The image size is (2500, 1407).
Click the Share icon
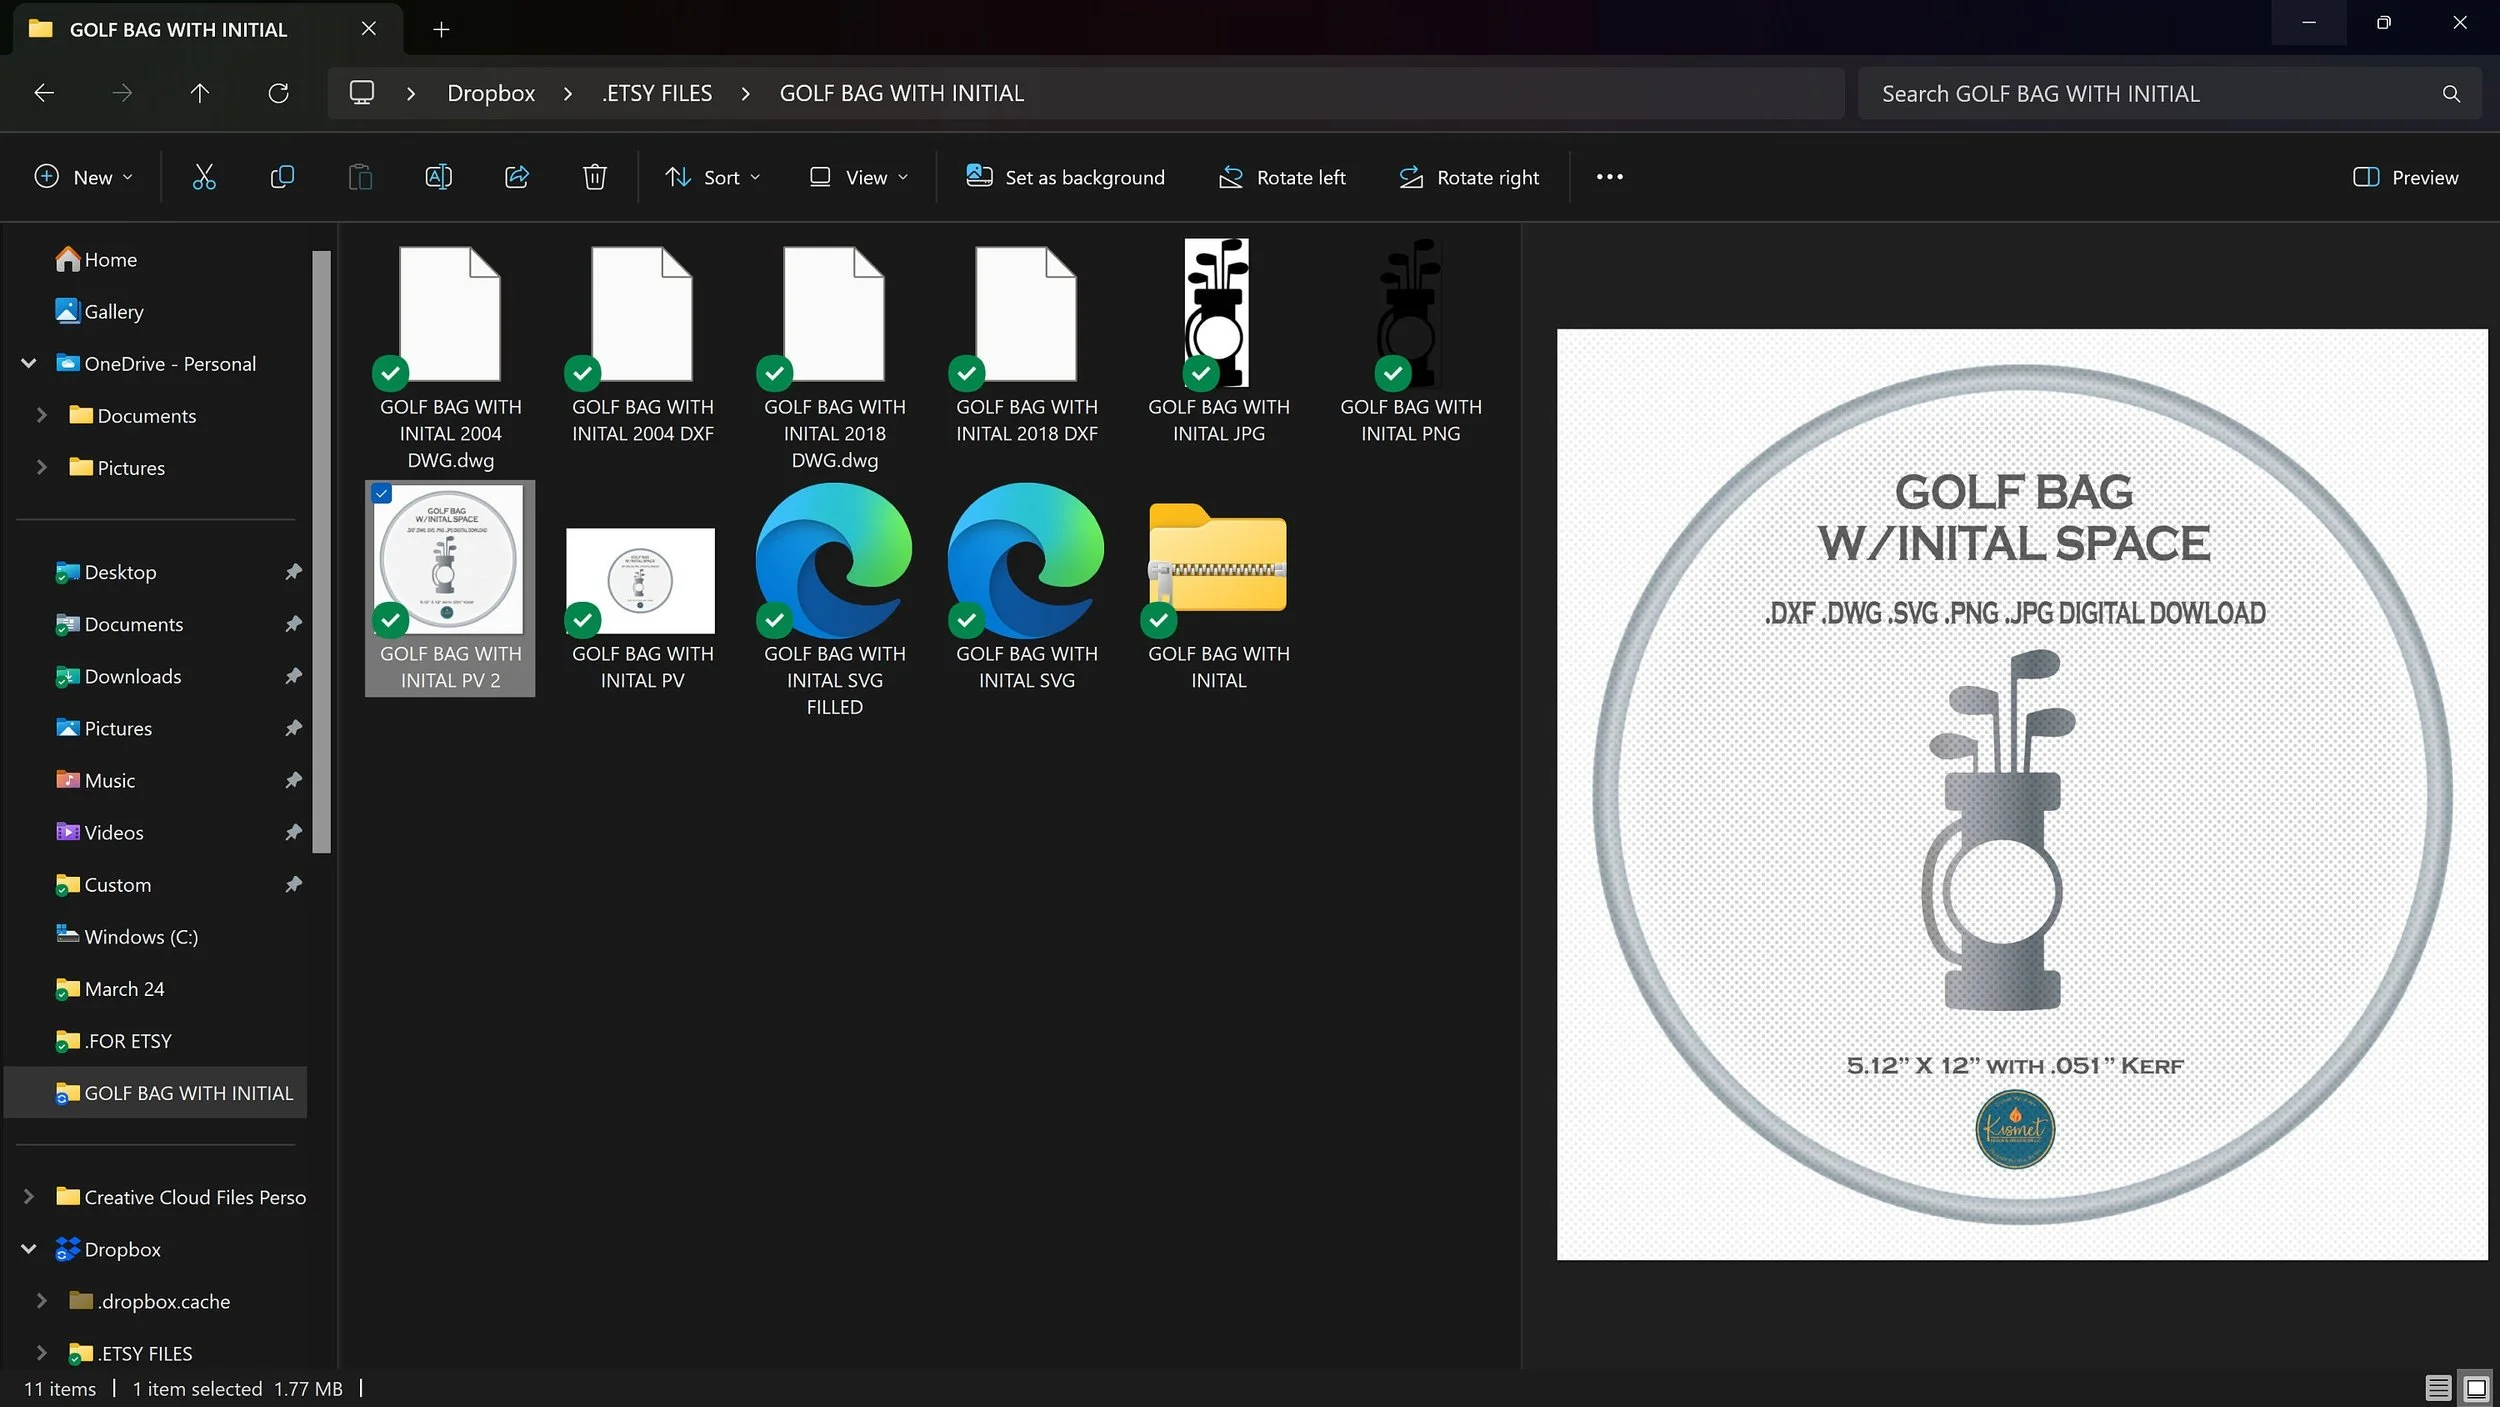(x=517, y=177)
